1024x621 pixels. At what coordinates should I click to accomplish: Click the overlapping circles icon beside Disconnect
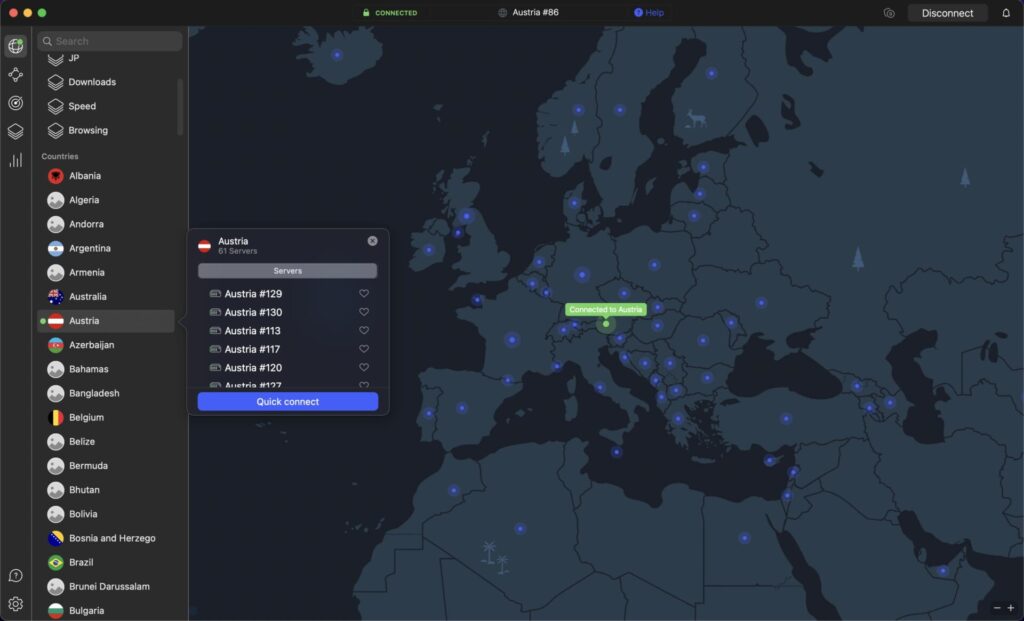click(x=889, y=13)
